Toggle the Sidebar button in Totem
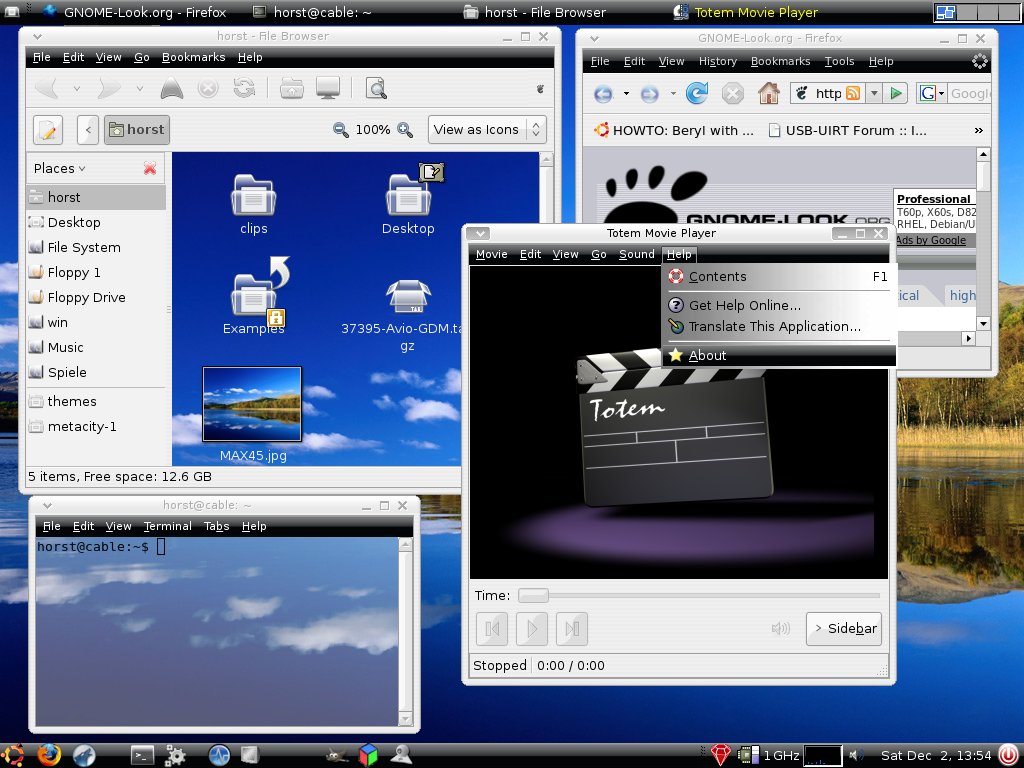The height and width of the screenshot is (768, 1024). click(844, 629)
